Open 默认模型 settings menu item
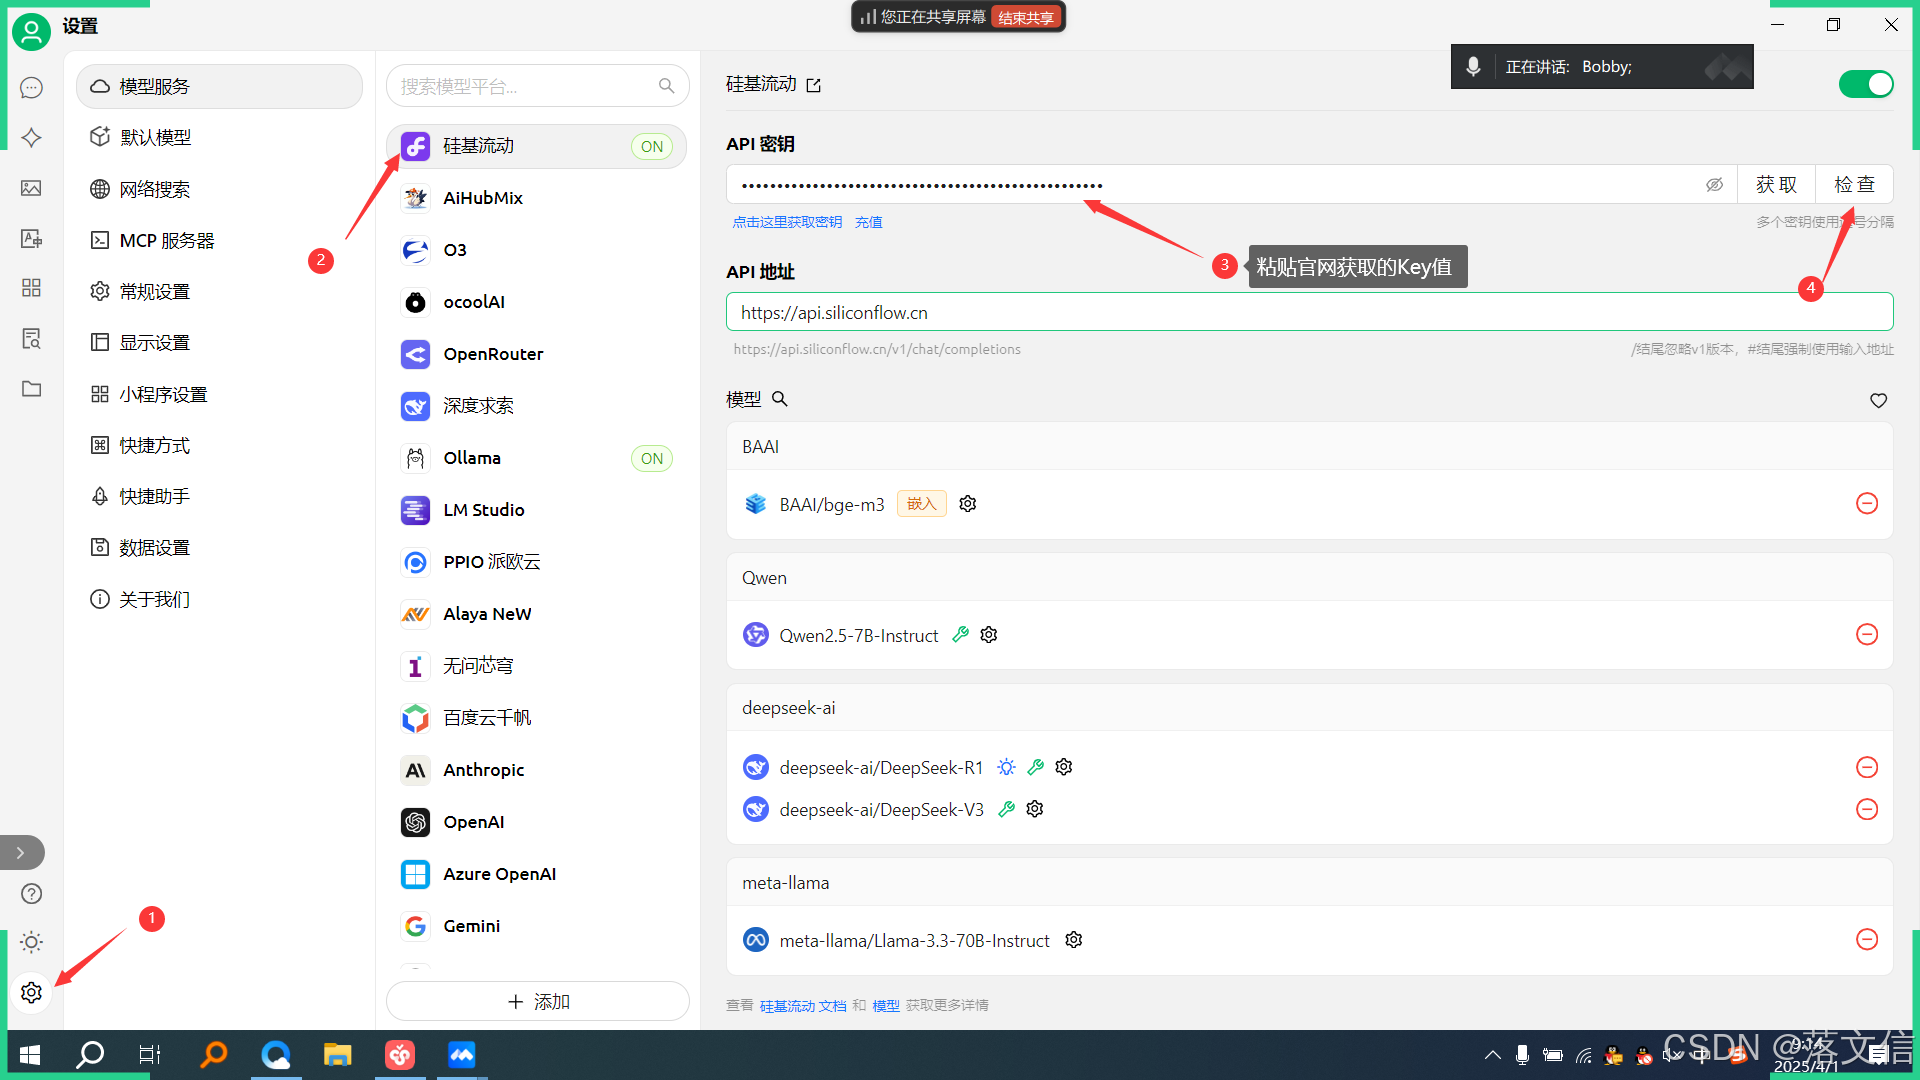Image resolution: width=1920 pixels, height=1080 pixels. click(155, 138)
